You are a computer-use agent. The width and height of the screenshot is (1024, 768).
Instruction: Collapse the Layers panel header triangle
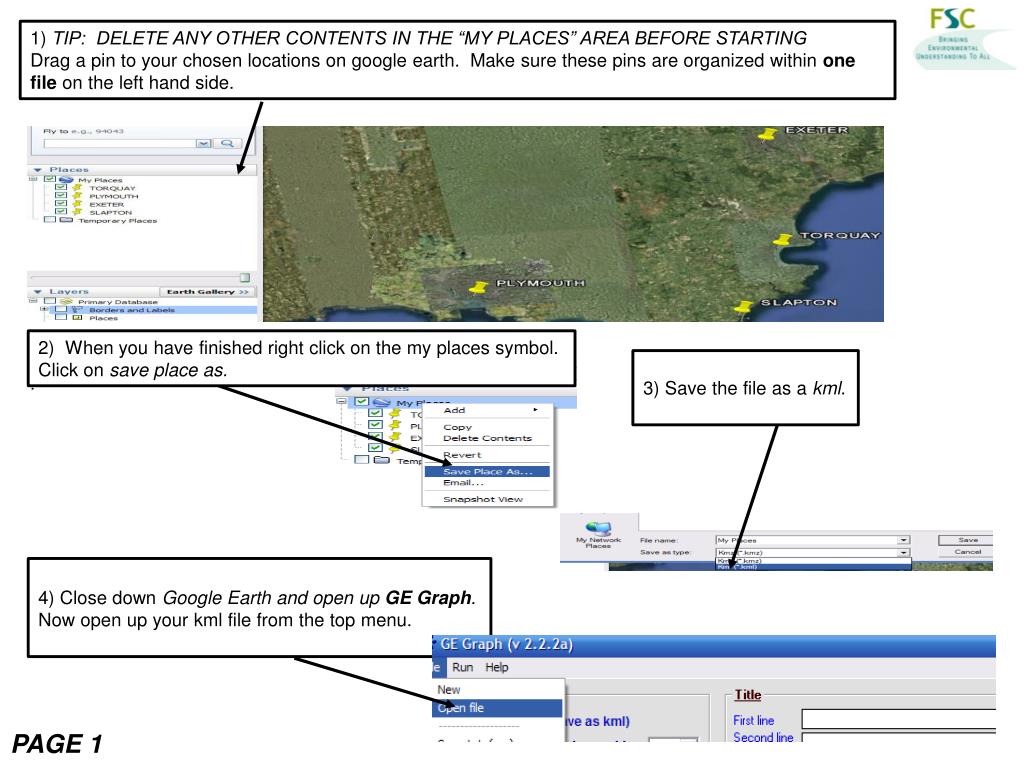38,291
